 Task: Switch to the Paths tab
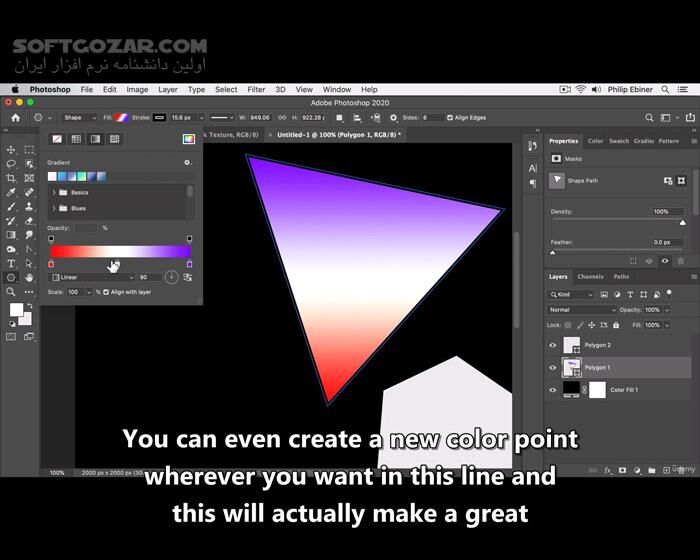pyautogui.click(x=621, y=277)
